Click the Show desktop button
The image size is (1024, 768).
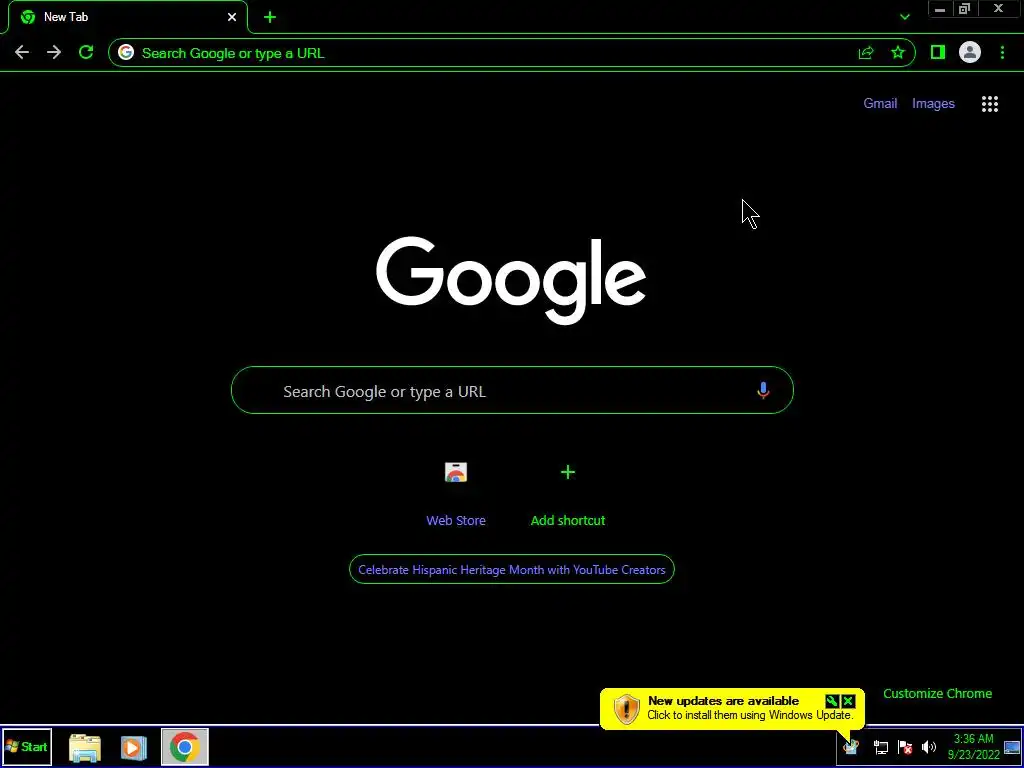(x=1012, y=746)
